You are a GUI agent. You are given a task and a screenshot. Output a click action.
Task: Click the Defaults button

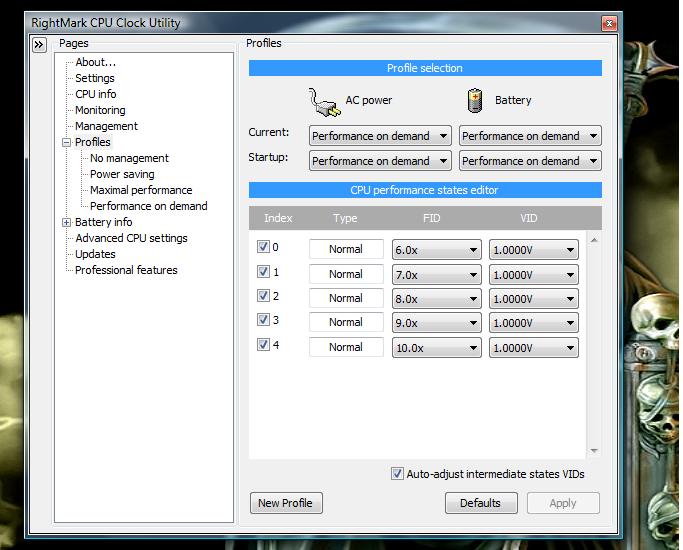tap(481, 503)
